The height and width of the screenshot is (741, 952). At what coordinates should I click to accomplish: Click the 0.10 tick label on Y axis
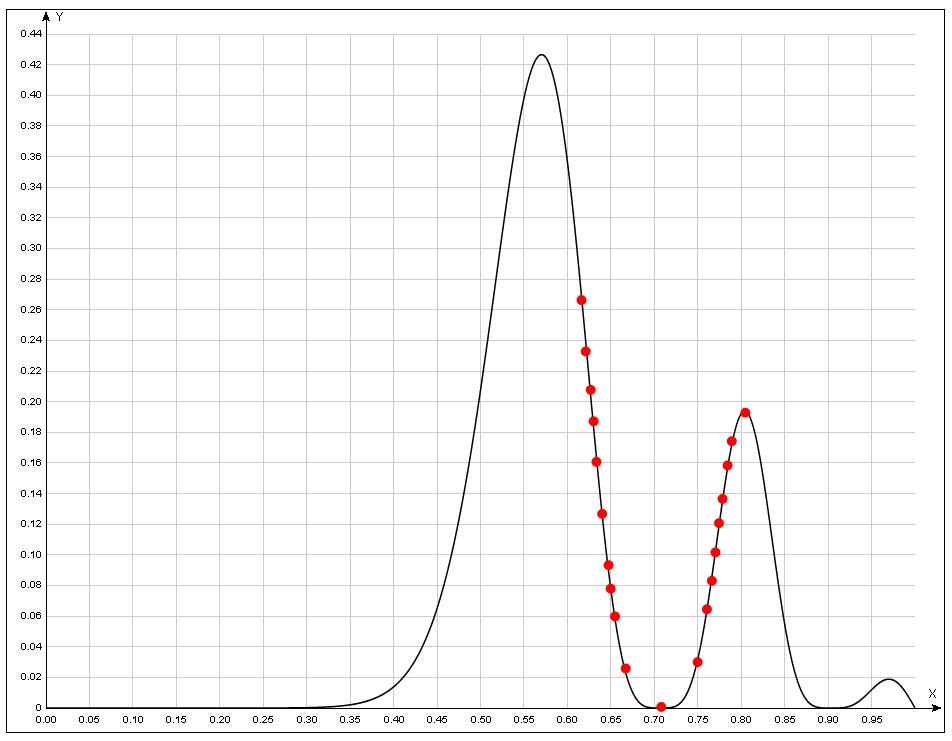[x=31, y=555]
